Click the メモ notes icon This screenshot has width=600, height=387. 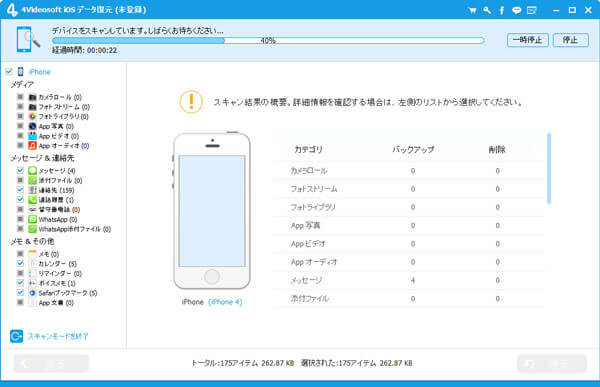point(33,254)
